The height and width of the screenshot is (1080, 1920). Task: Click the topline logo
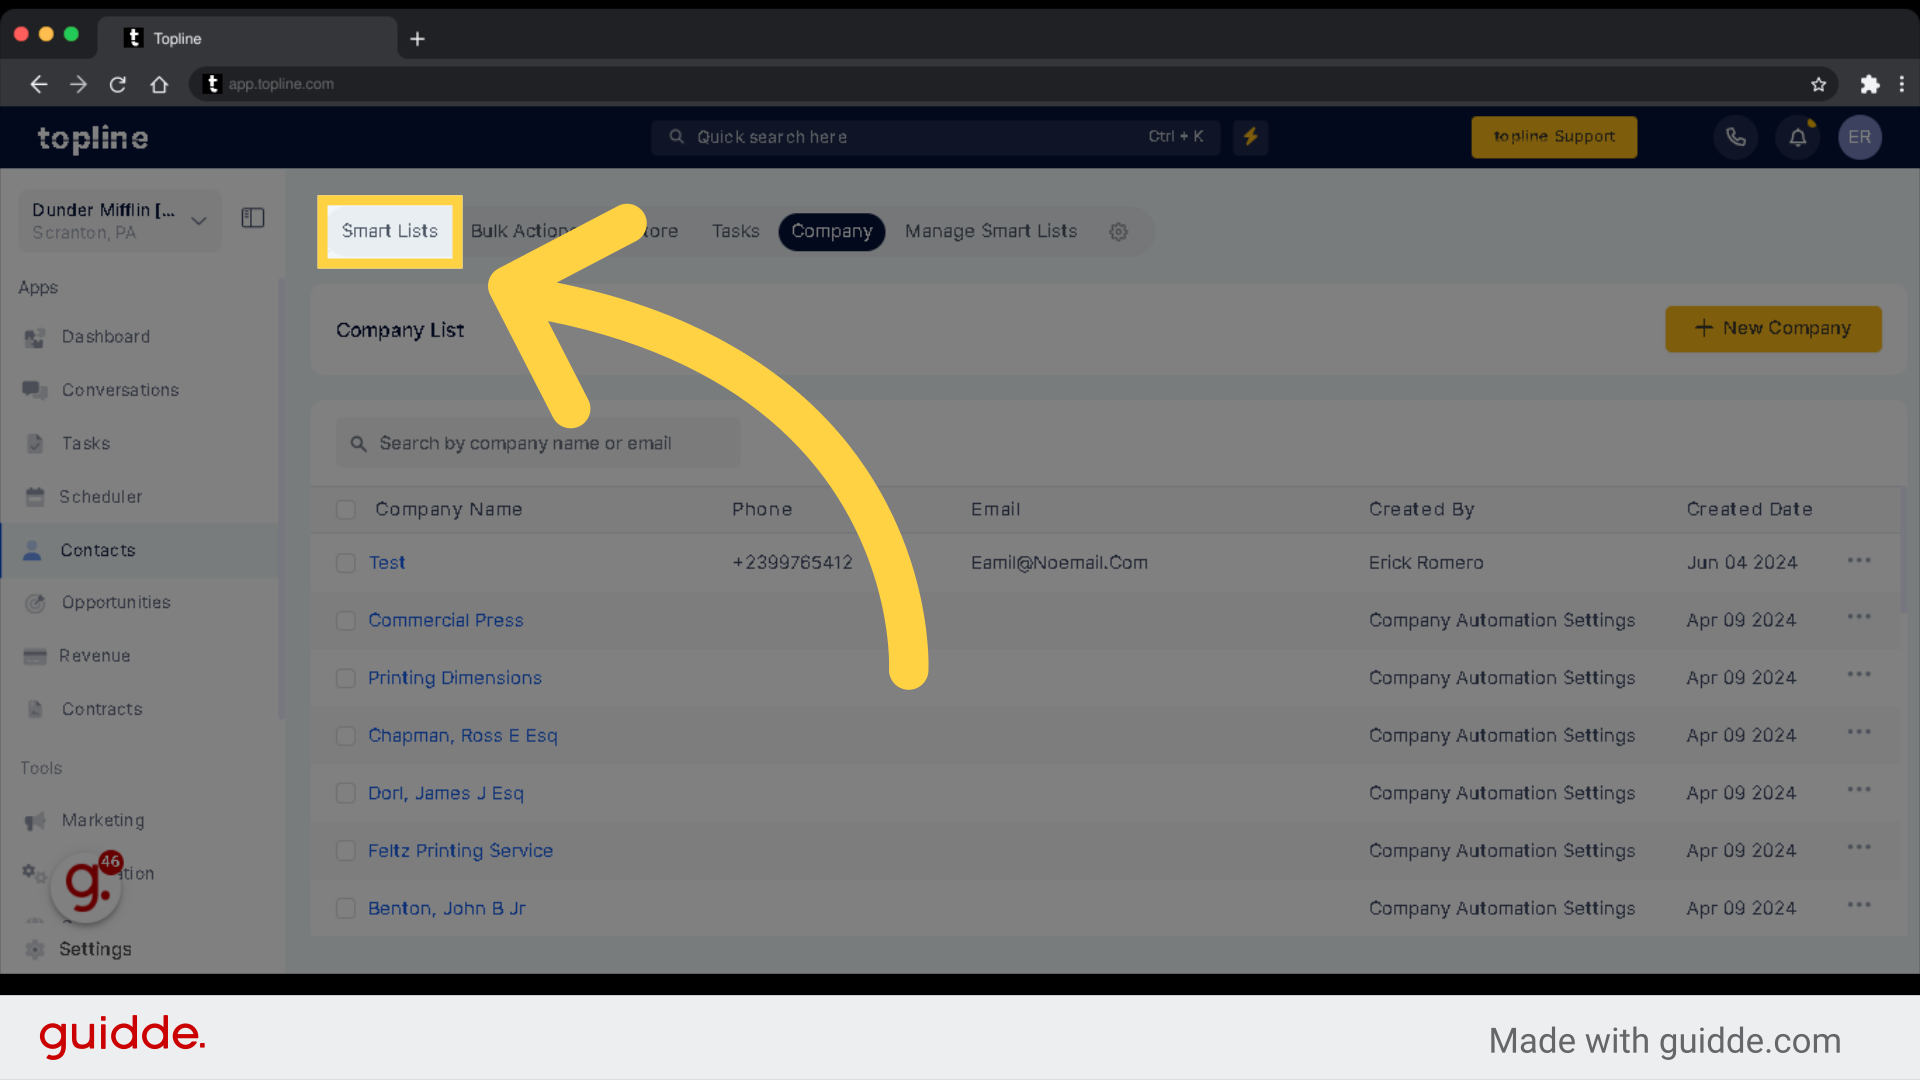coord(93,138)
